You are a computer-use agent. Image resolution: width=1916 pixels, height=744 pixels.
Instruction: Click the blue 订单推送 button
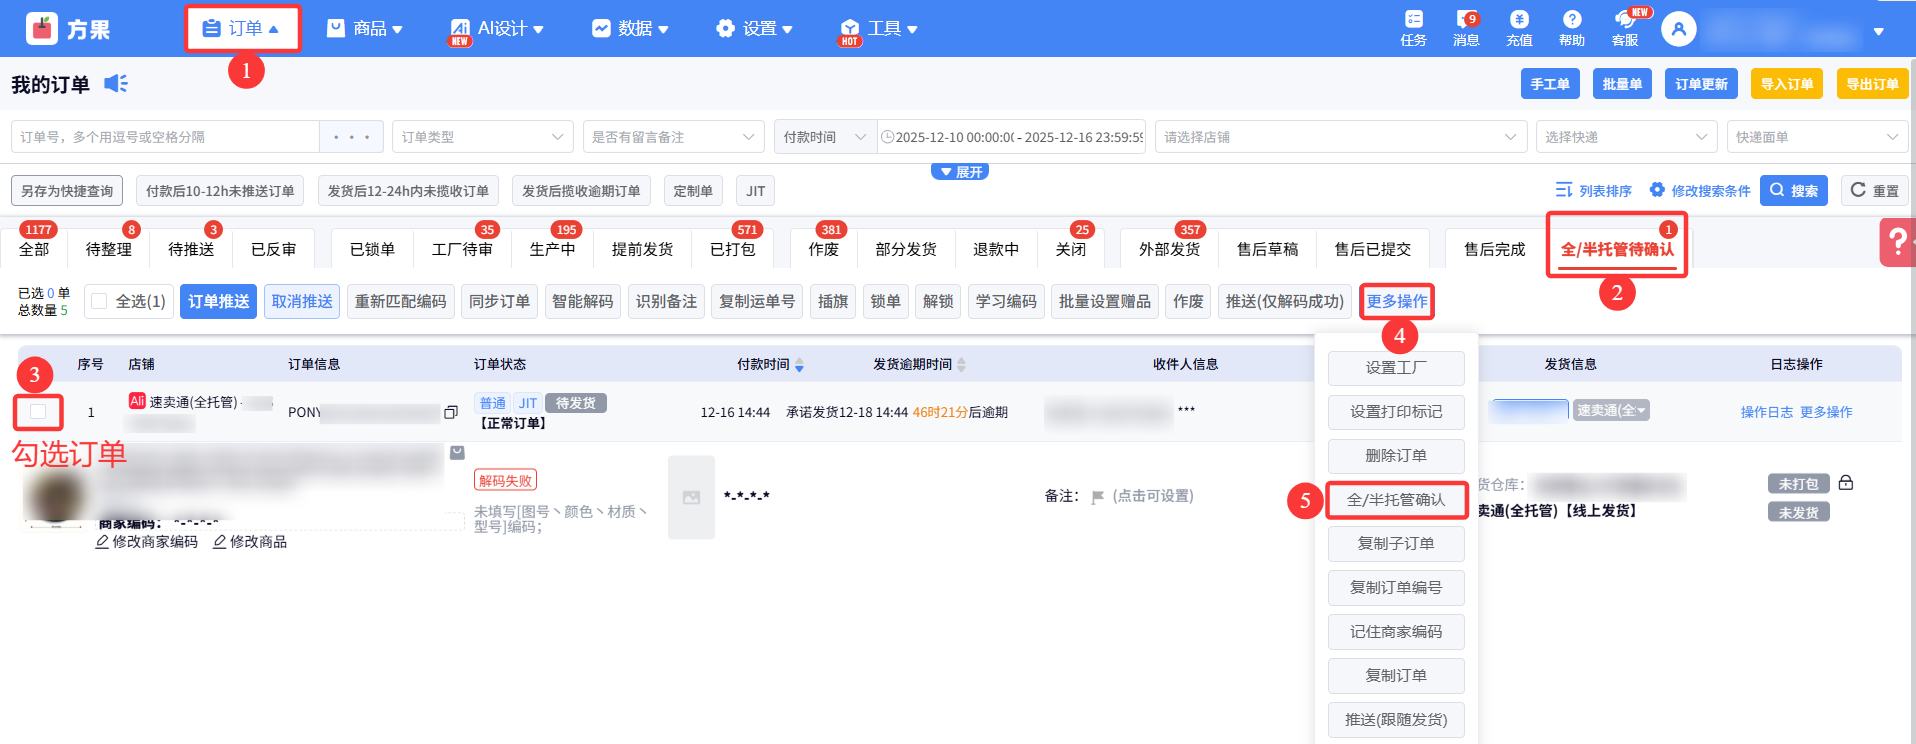pos(218,301)
